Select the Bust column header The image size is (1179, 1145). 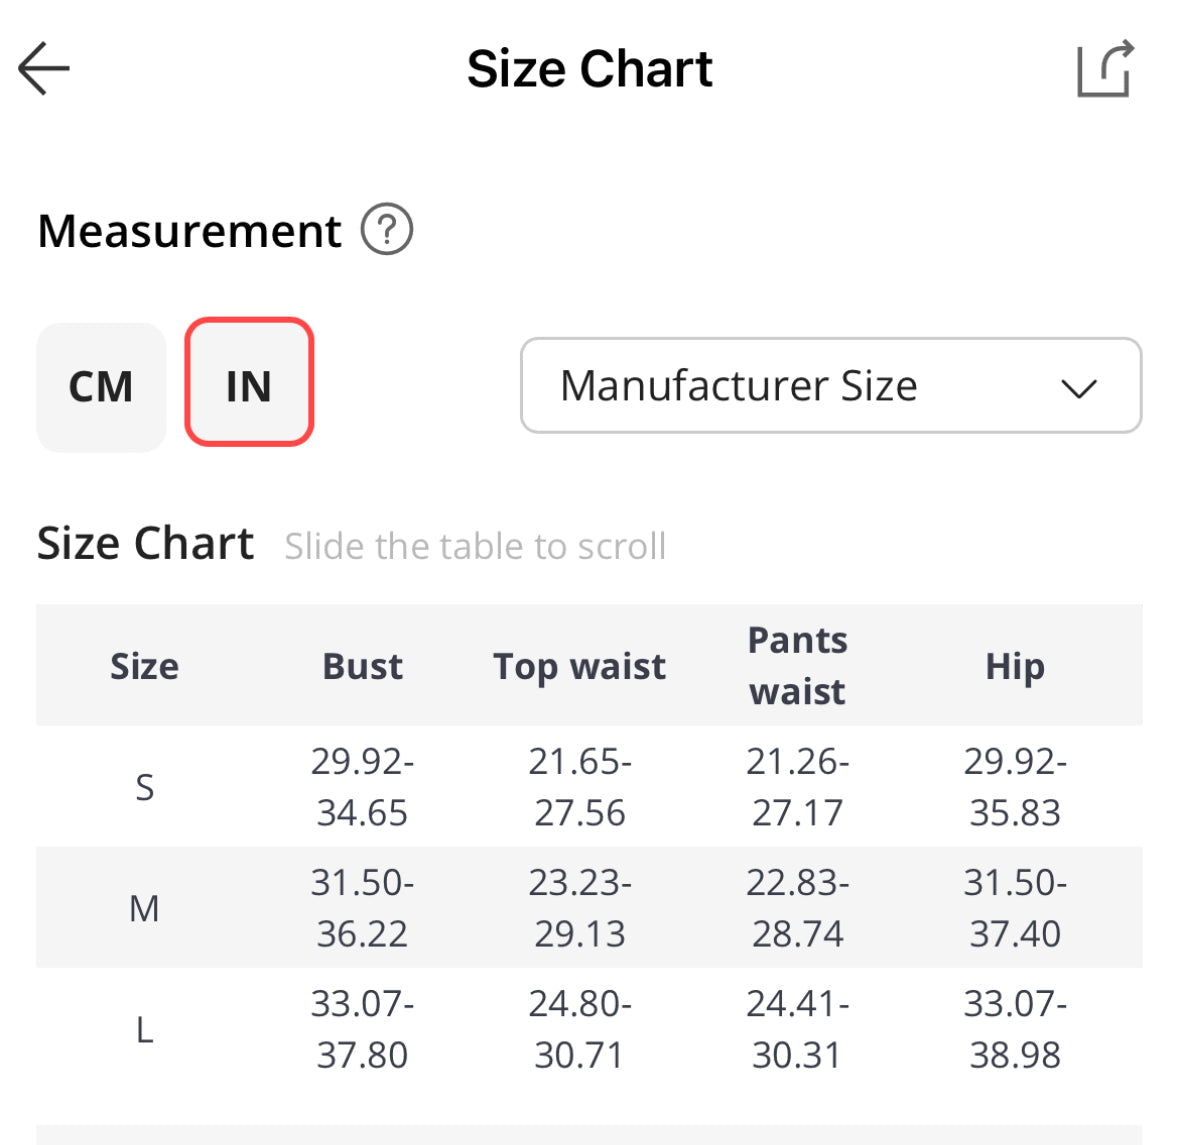(362, 666)
